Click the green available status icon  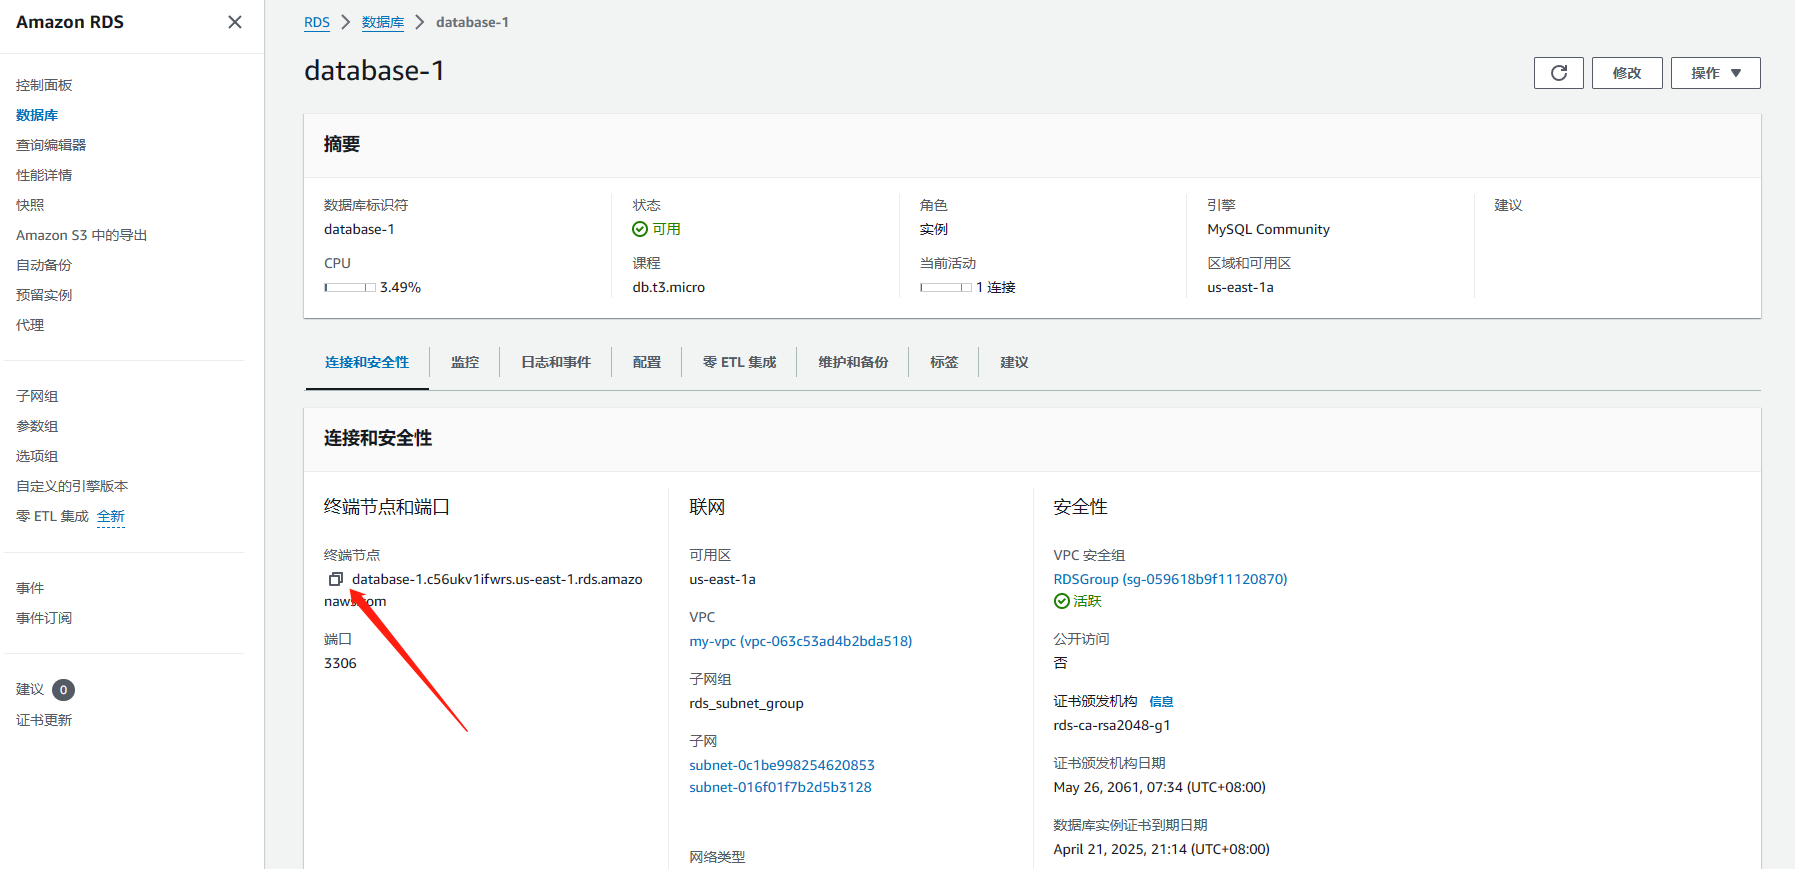pyautogui.click(x=640, y=229)
